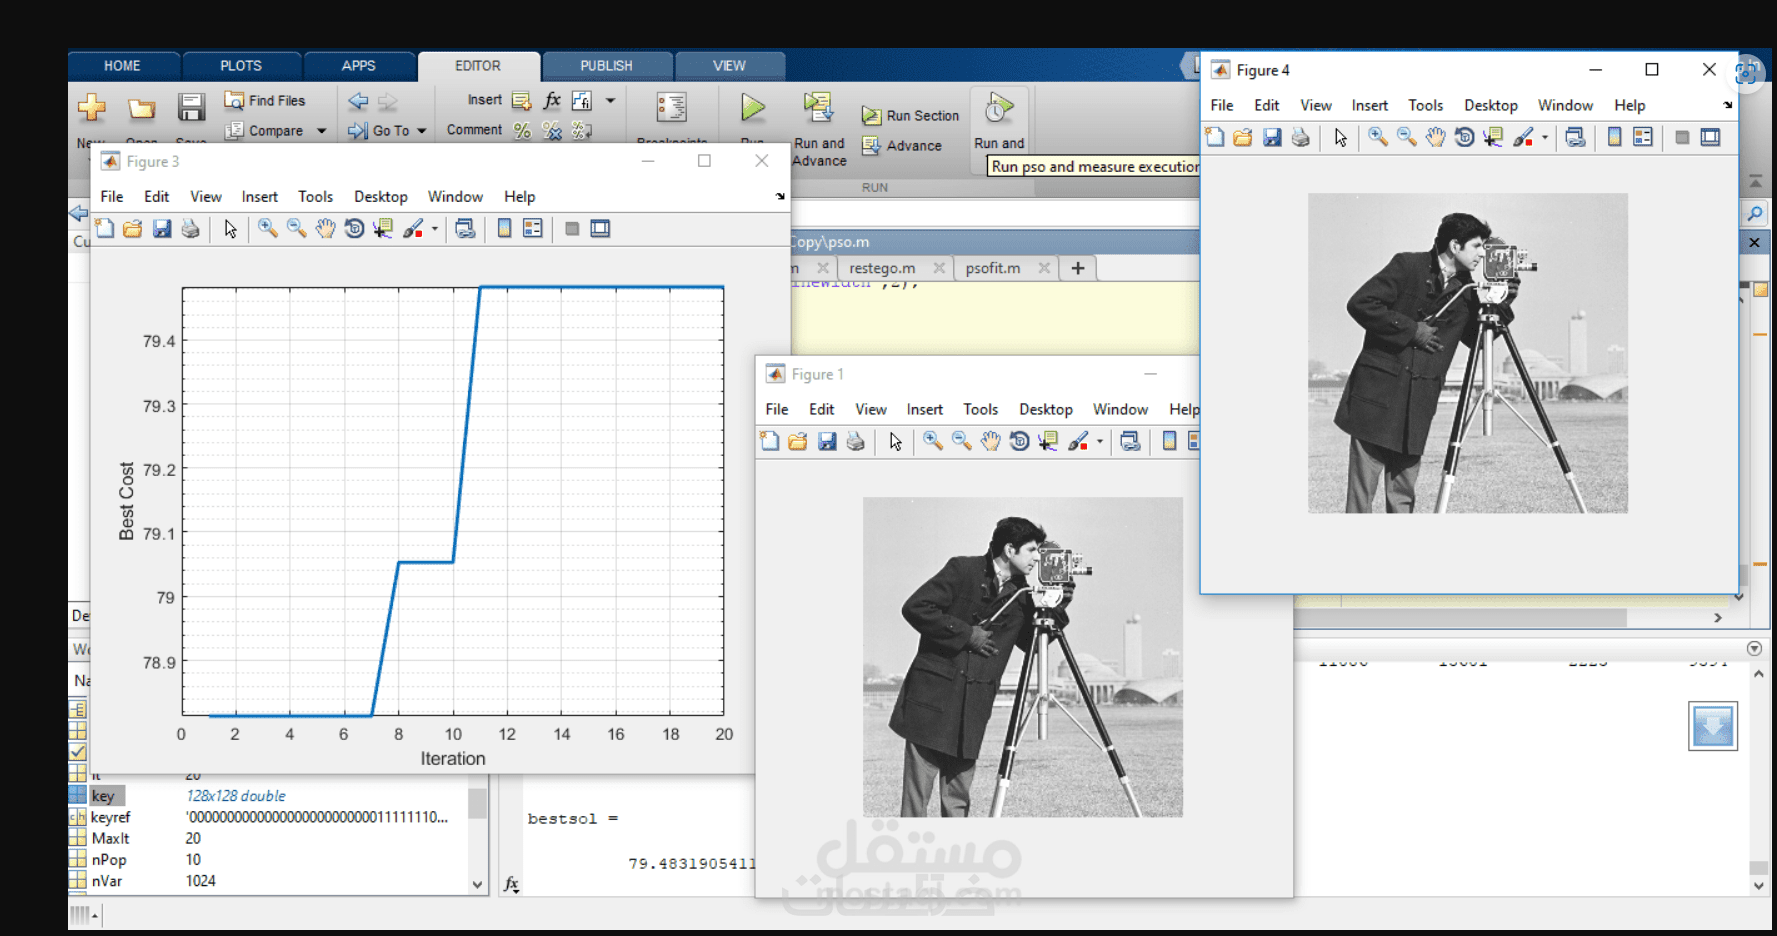The width and height of the screenshot is (1777, 936).
Task: Select the nVar variable in Workspace
Action: tap(107, 881)
